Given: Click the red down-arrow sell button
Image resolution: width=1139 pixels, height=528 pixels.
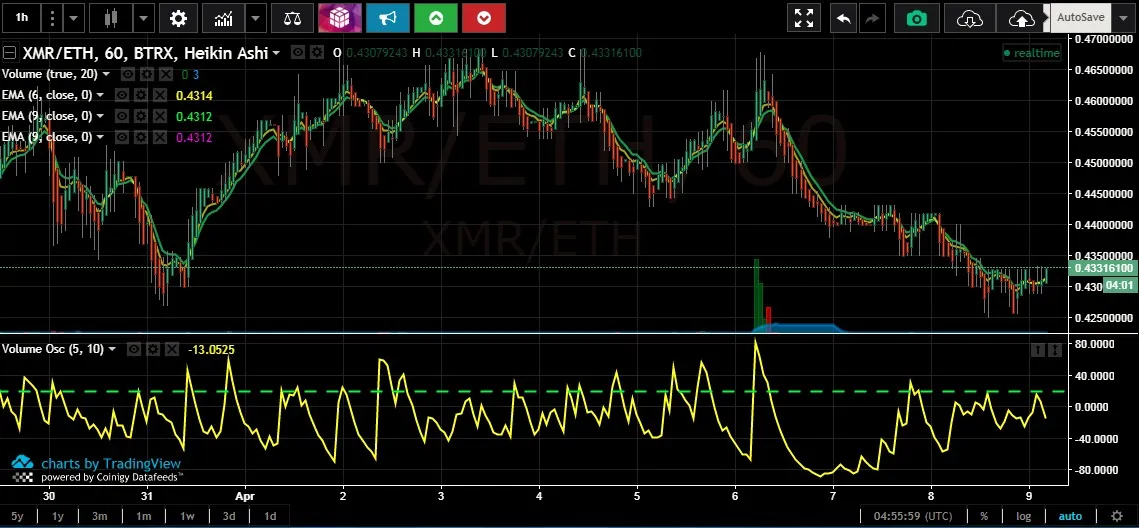Looking at the screenshot, I should tap(484, 18).
